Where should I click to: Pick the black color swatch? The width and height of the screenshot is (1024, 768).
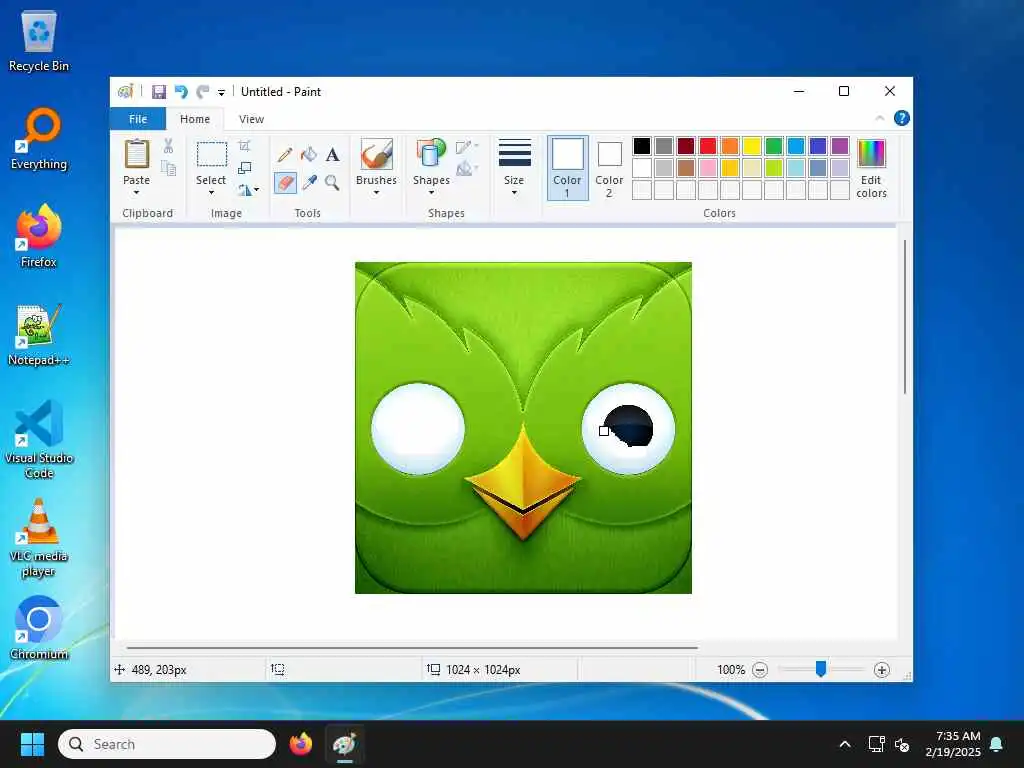[642, 146]
